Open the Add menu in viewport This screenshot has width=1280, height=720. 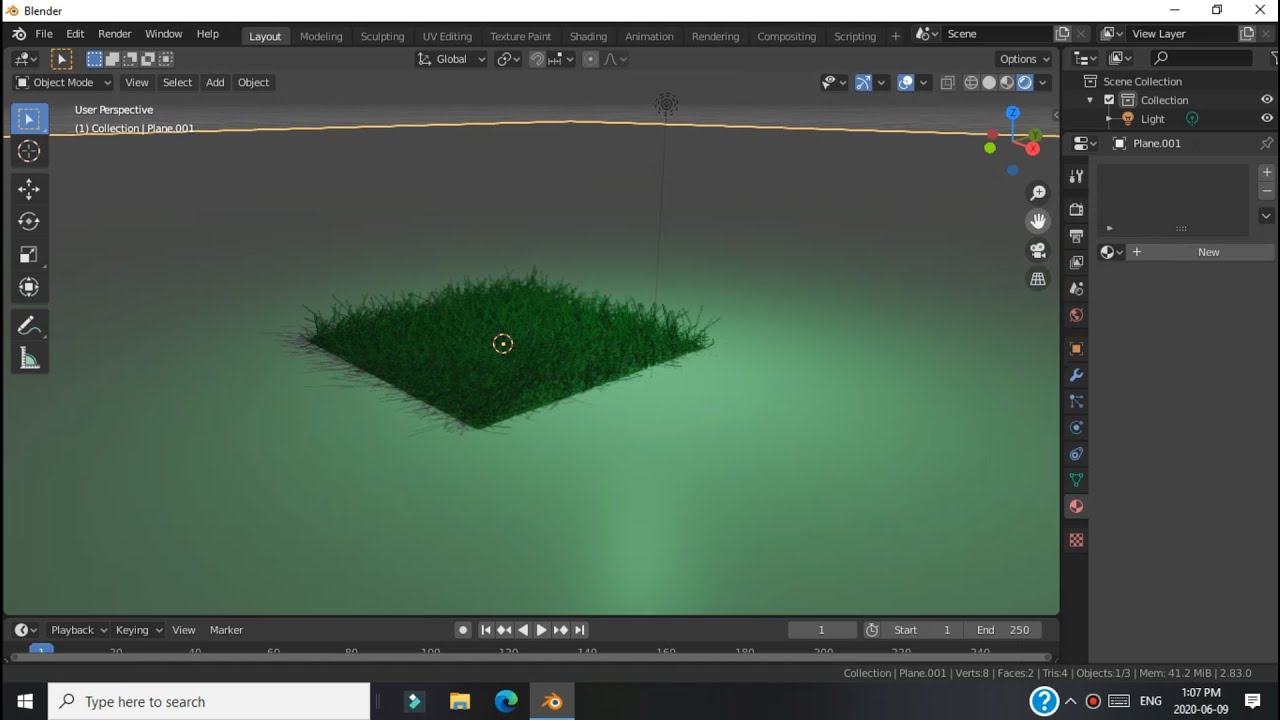coord(215,83)
